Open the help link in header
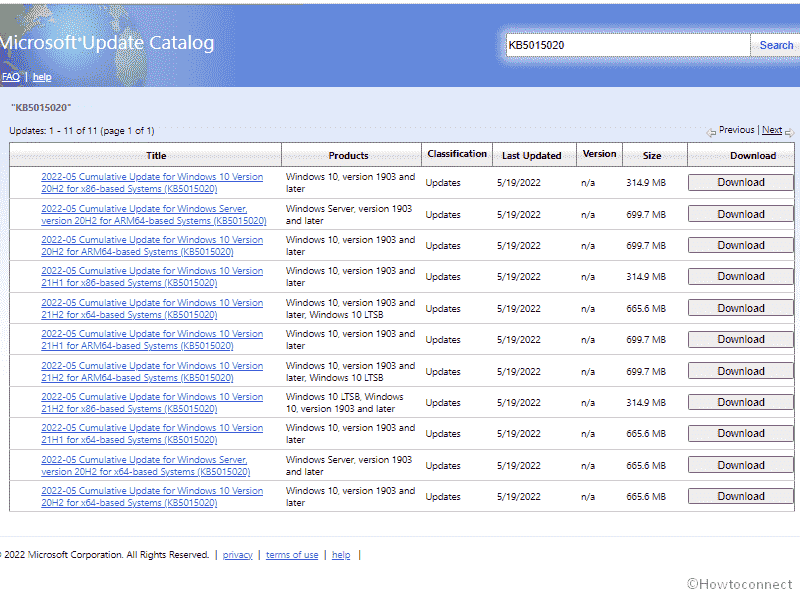This screenshot has height=600, width=800. (42, 77)
